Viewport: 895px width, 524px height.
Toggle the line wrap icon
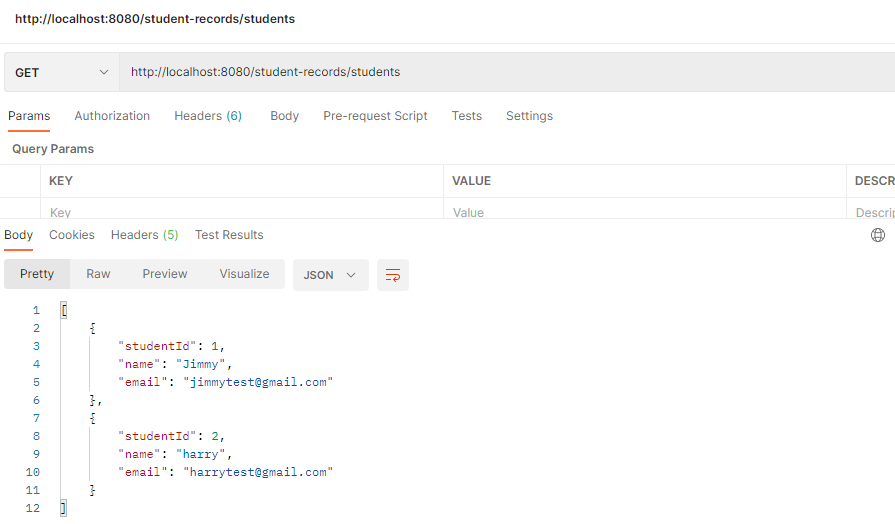click(x=393, y=275)
